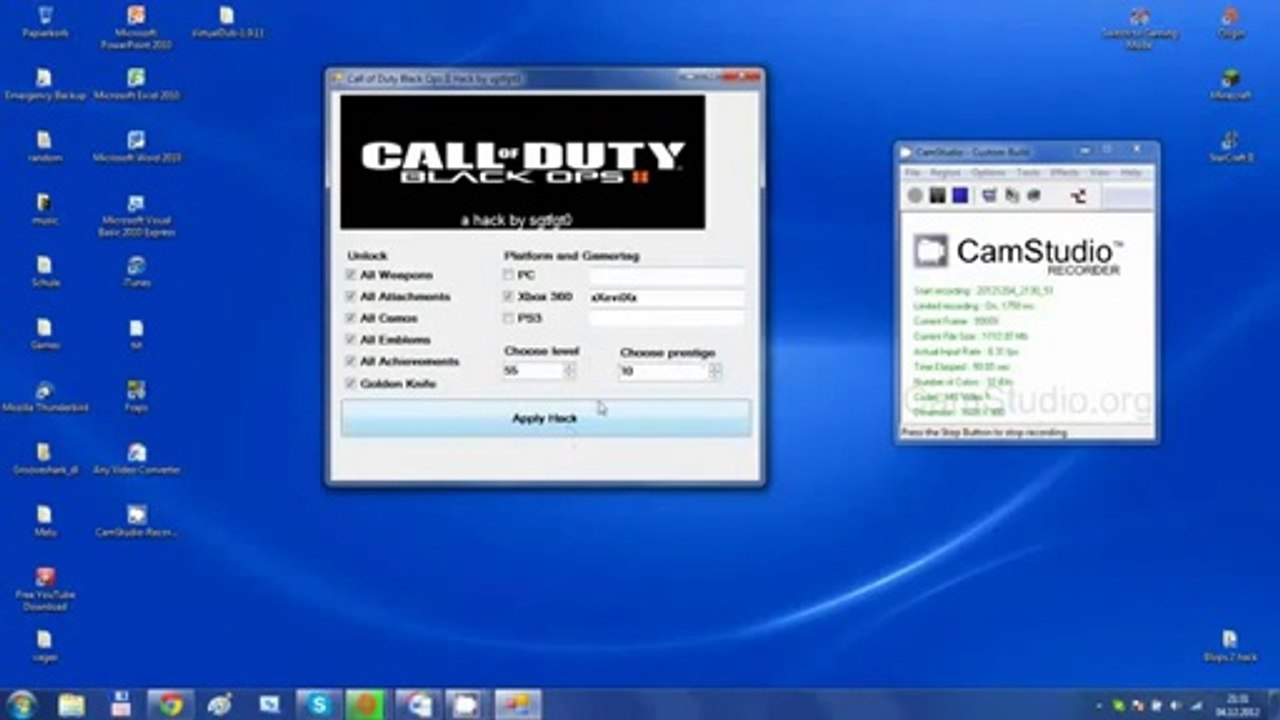Viewport: 1280px width, 720px height.
Task: Open Windows Explorer from the taskbar
Action: tap(72, 704)
